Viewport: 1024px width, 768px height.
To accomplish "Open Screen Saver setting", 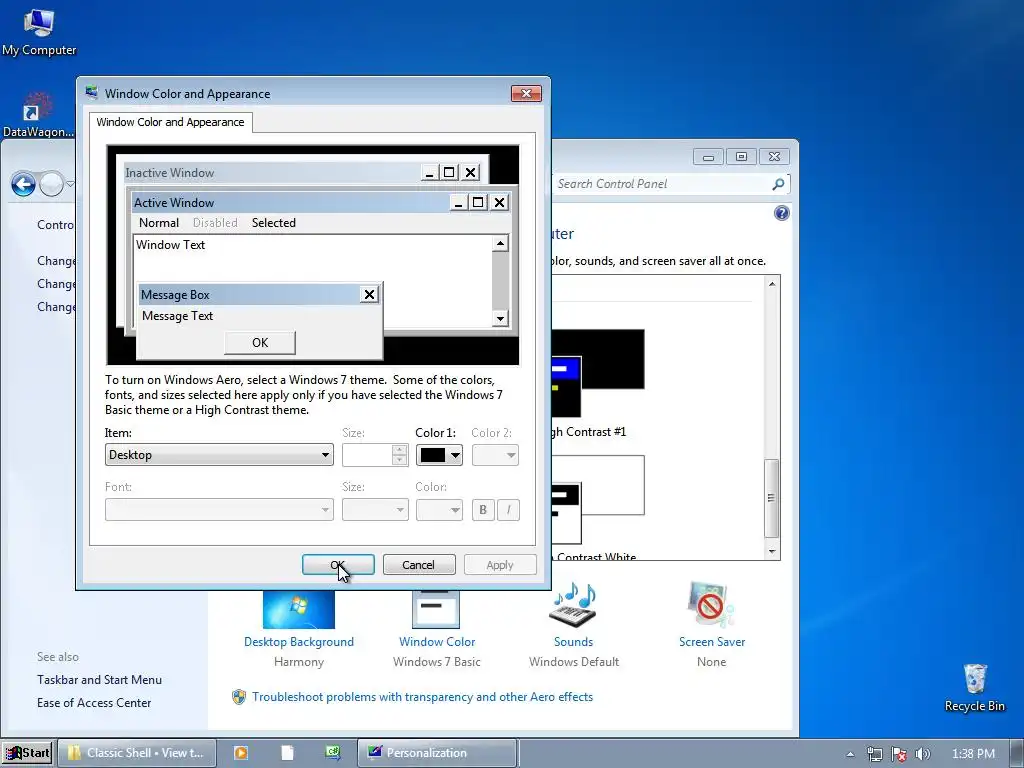I will click(712, 642).
